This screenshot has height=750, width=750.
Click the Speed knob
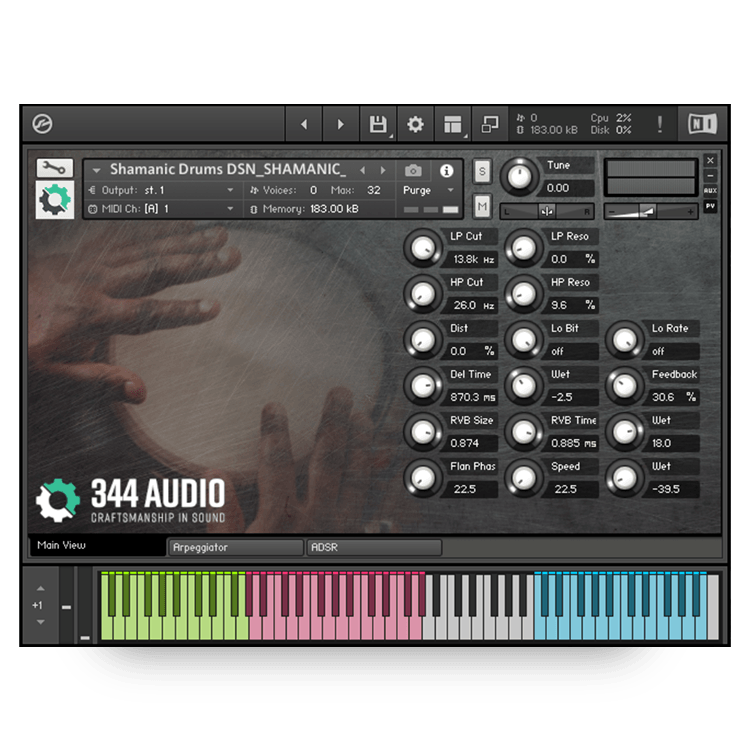[524, 477]
